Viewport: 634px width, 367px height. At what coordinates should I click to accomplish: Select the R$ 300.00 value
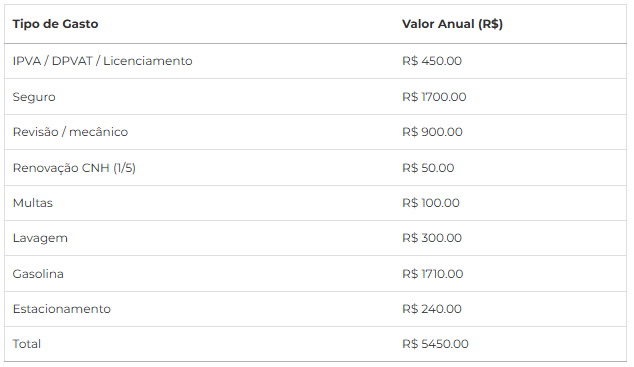[432, 238]
